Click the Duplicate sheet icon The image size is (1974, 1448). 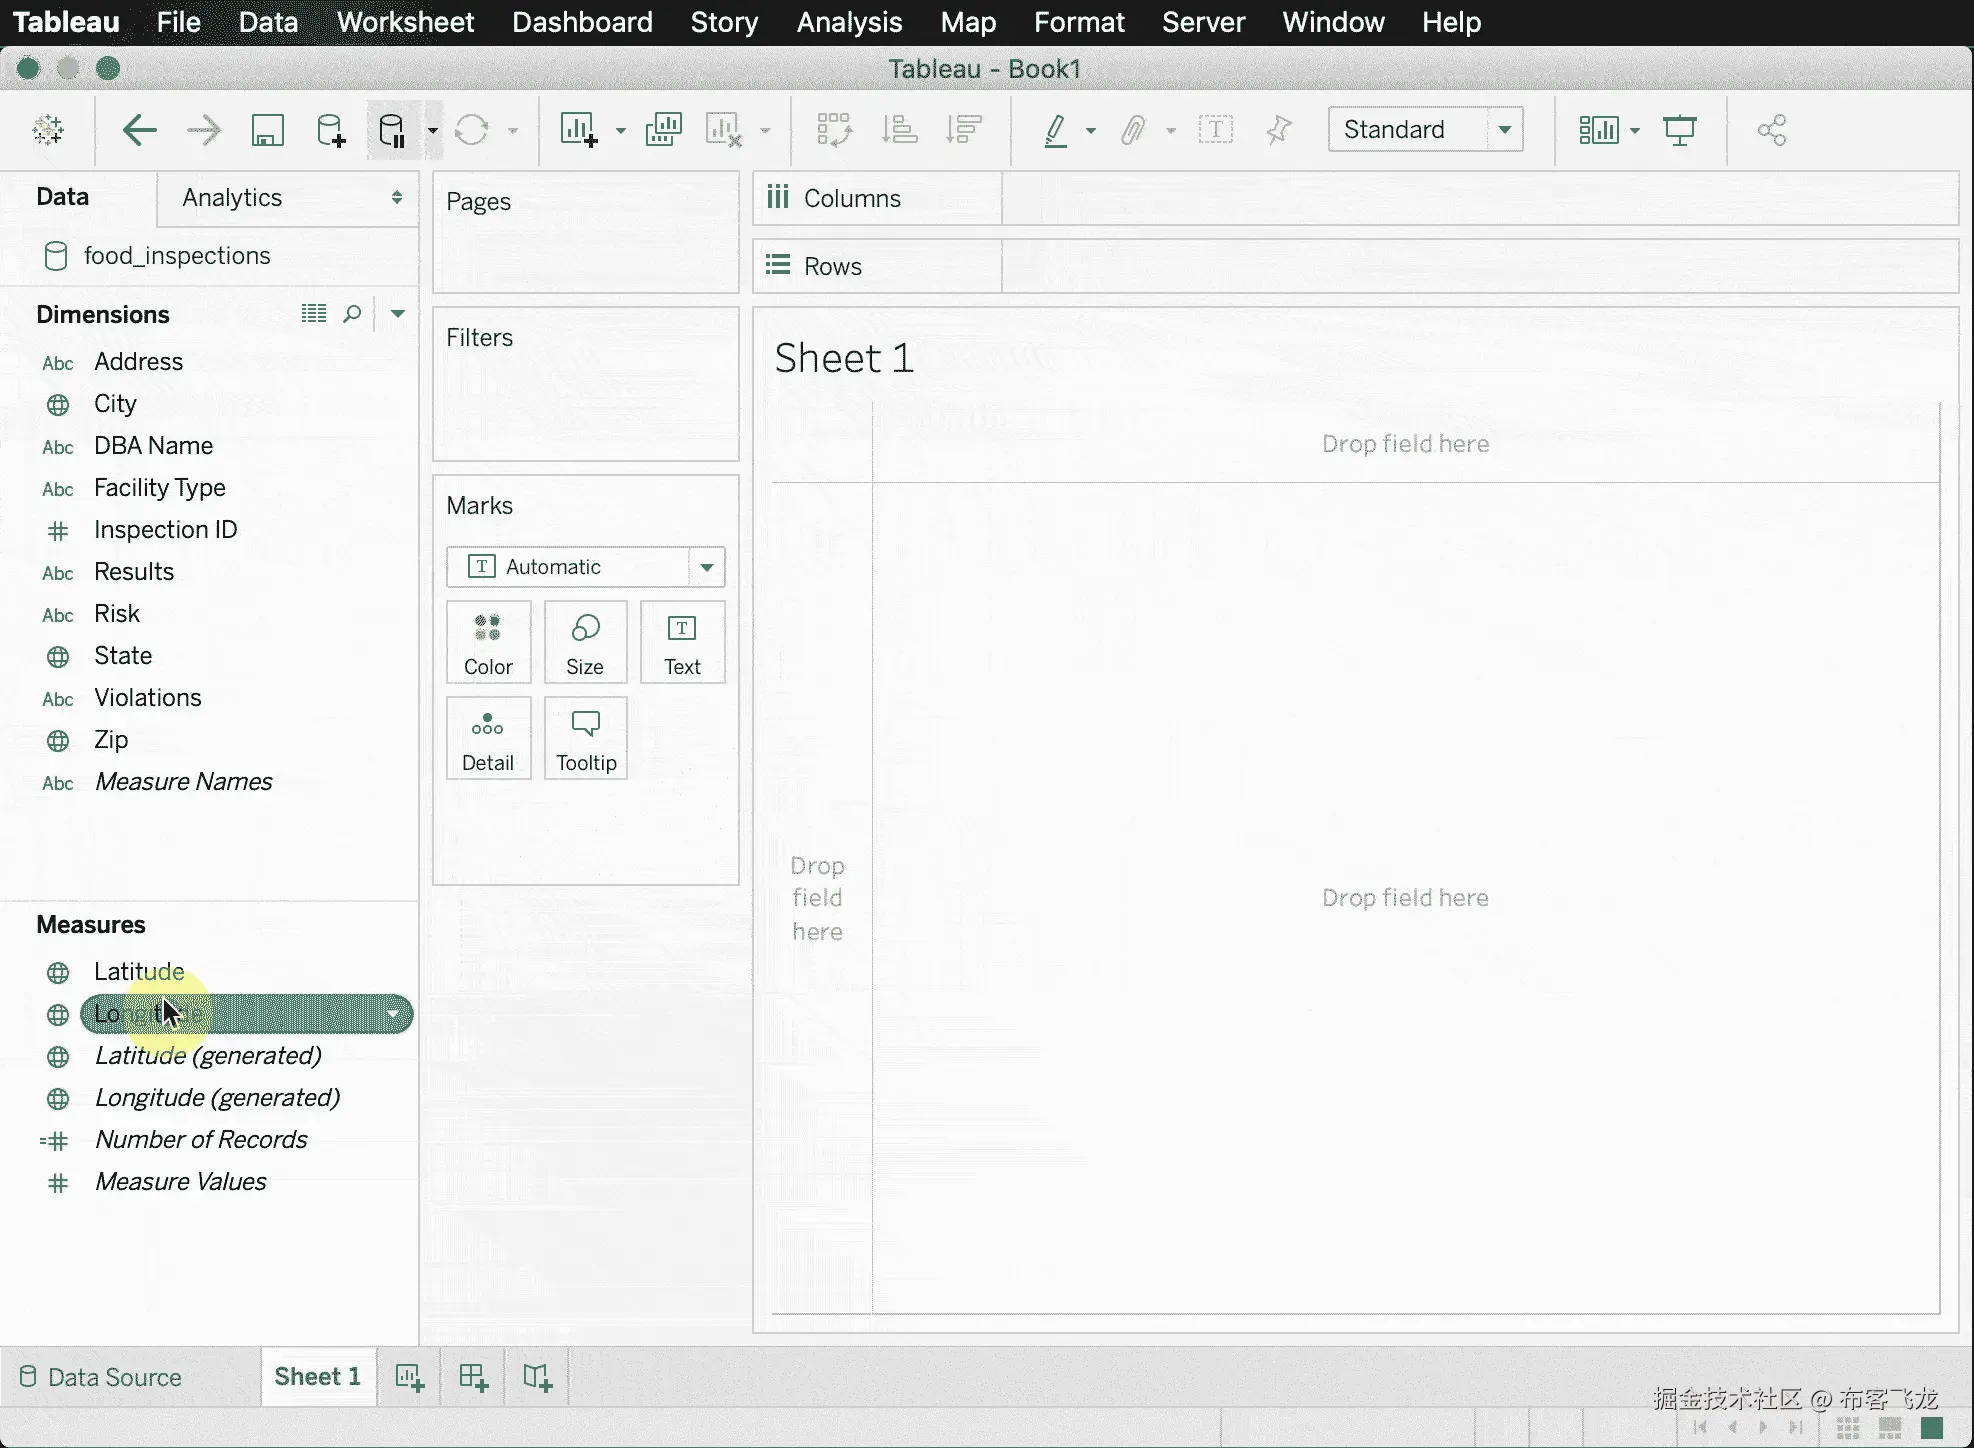(664, 130)
